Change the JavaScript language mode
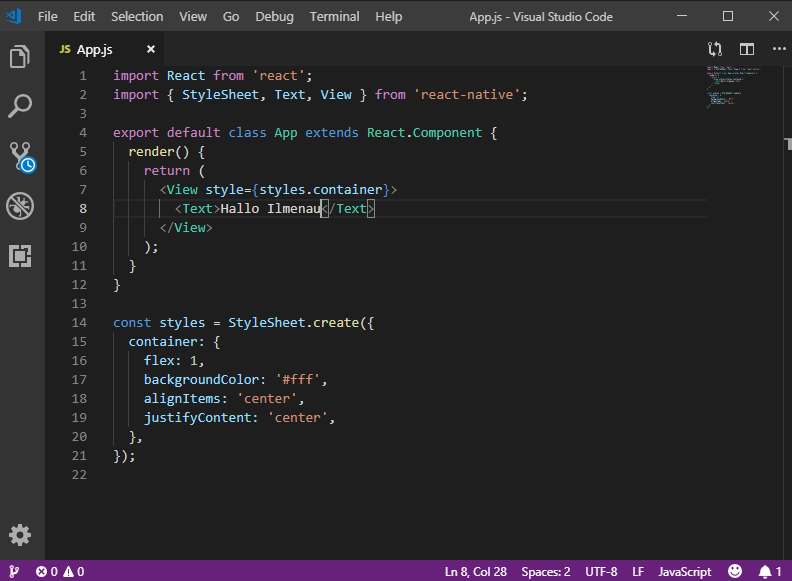 [684, 572]
